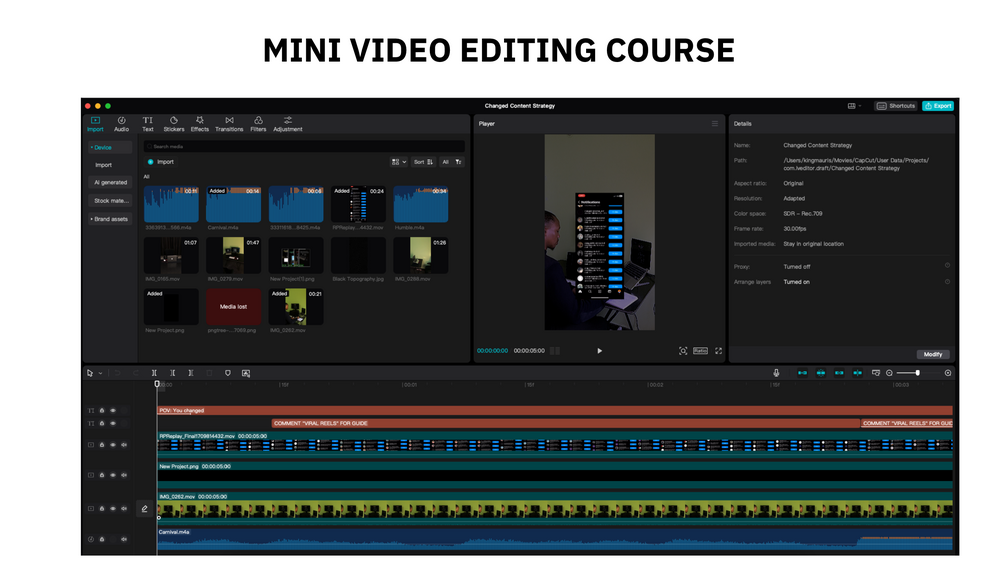This screenshot has width=1005, height=565.
Task: Open the grid view layout dropdown
Action: pos(399,162)
